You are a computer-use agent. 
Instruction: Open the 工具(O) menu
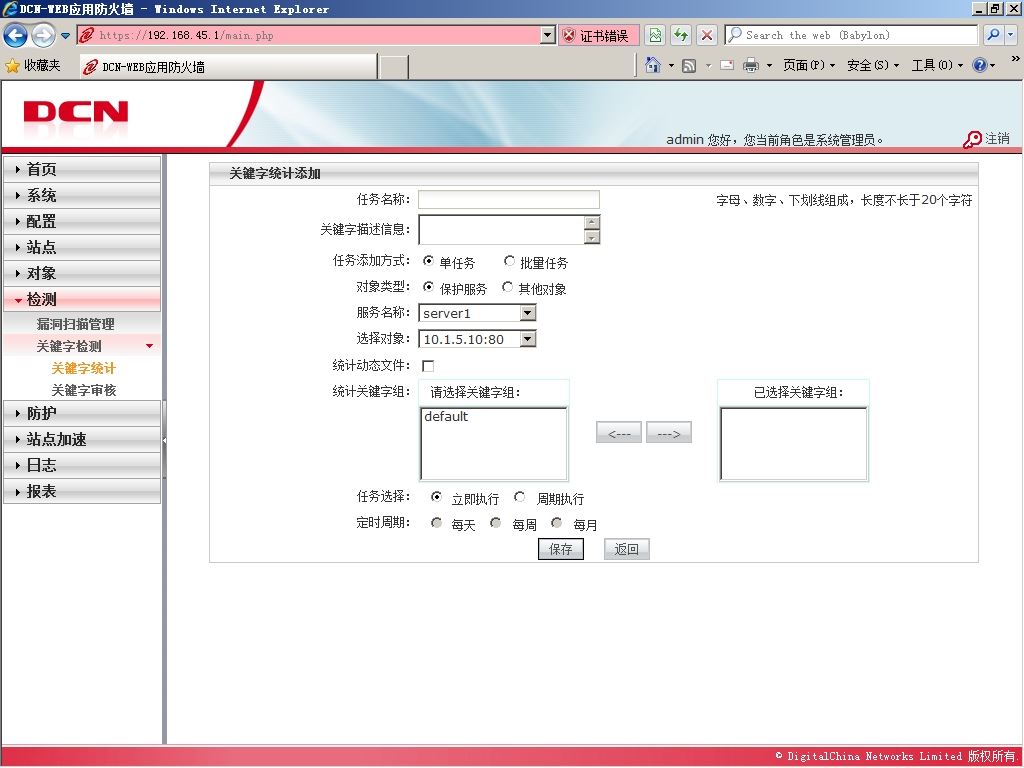click(937, 65)
